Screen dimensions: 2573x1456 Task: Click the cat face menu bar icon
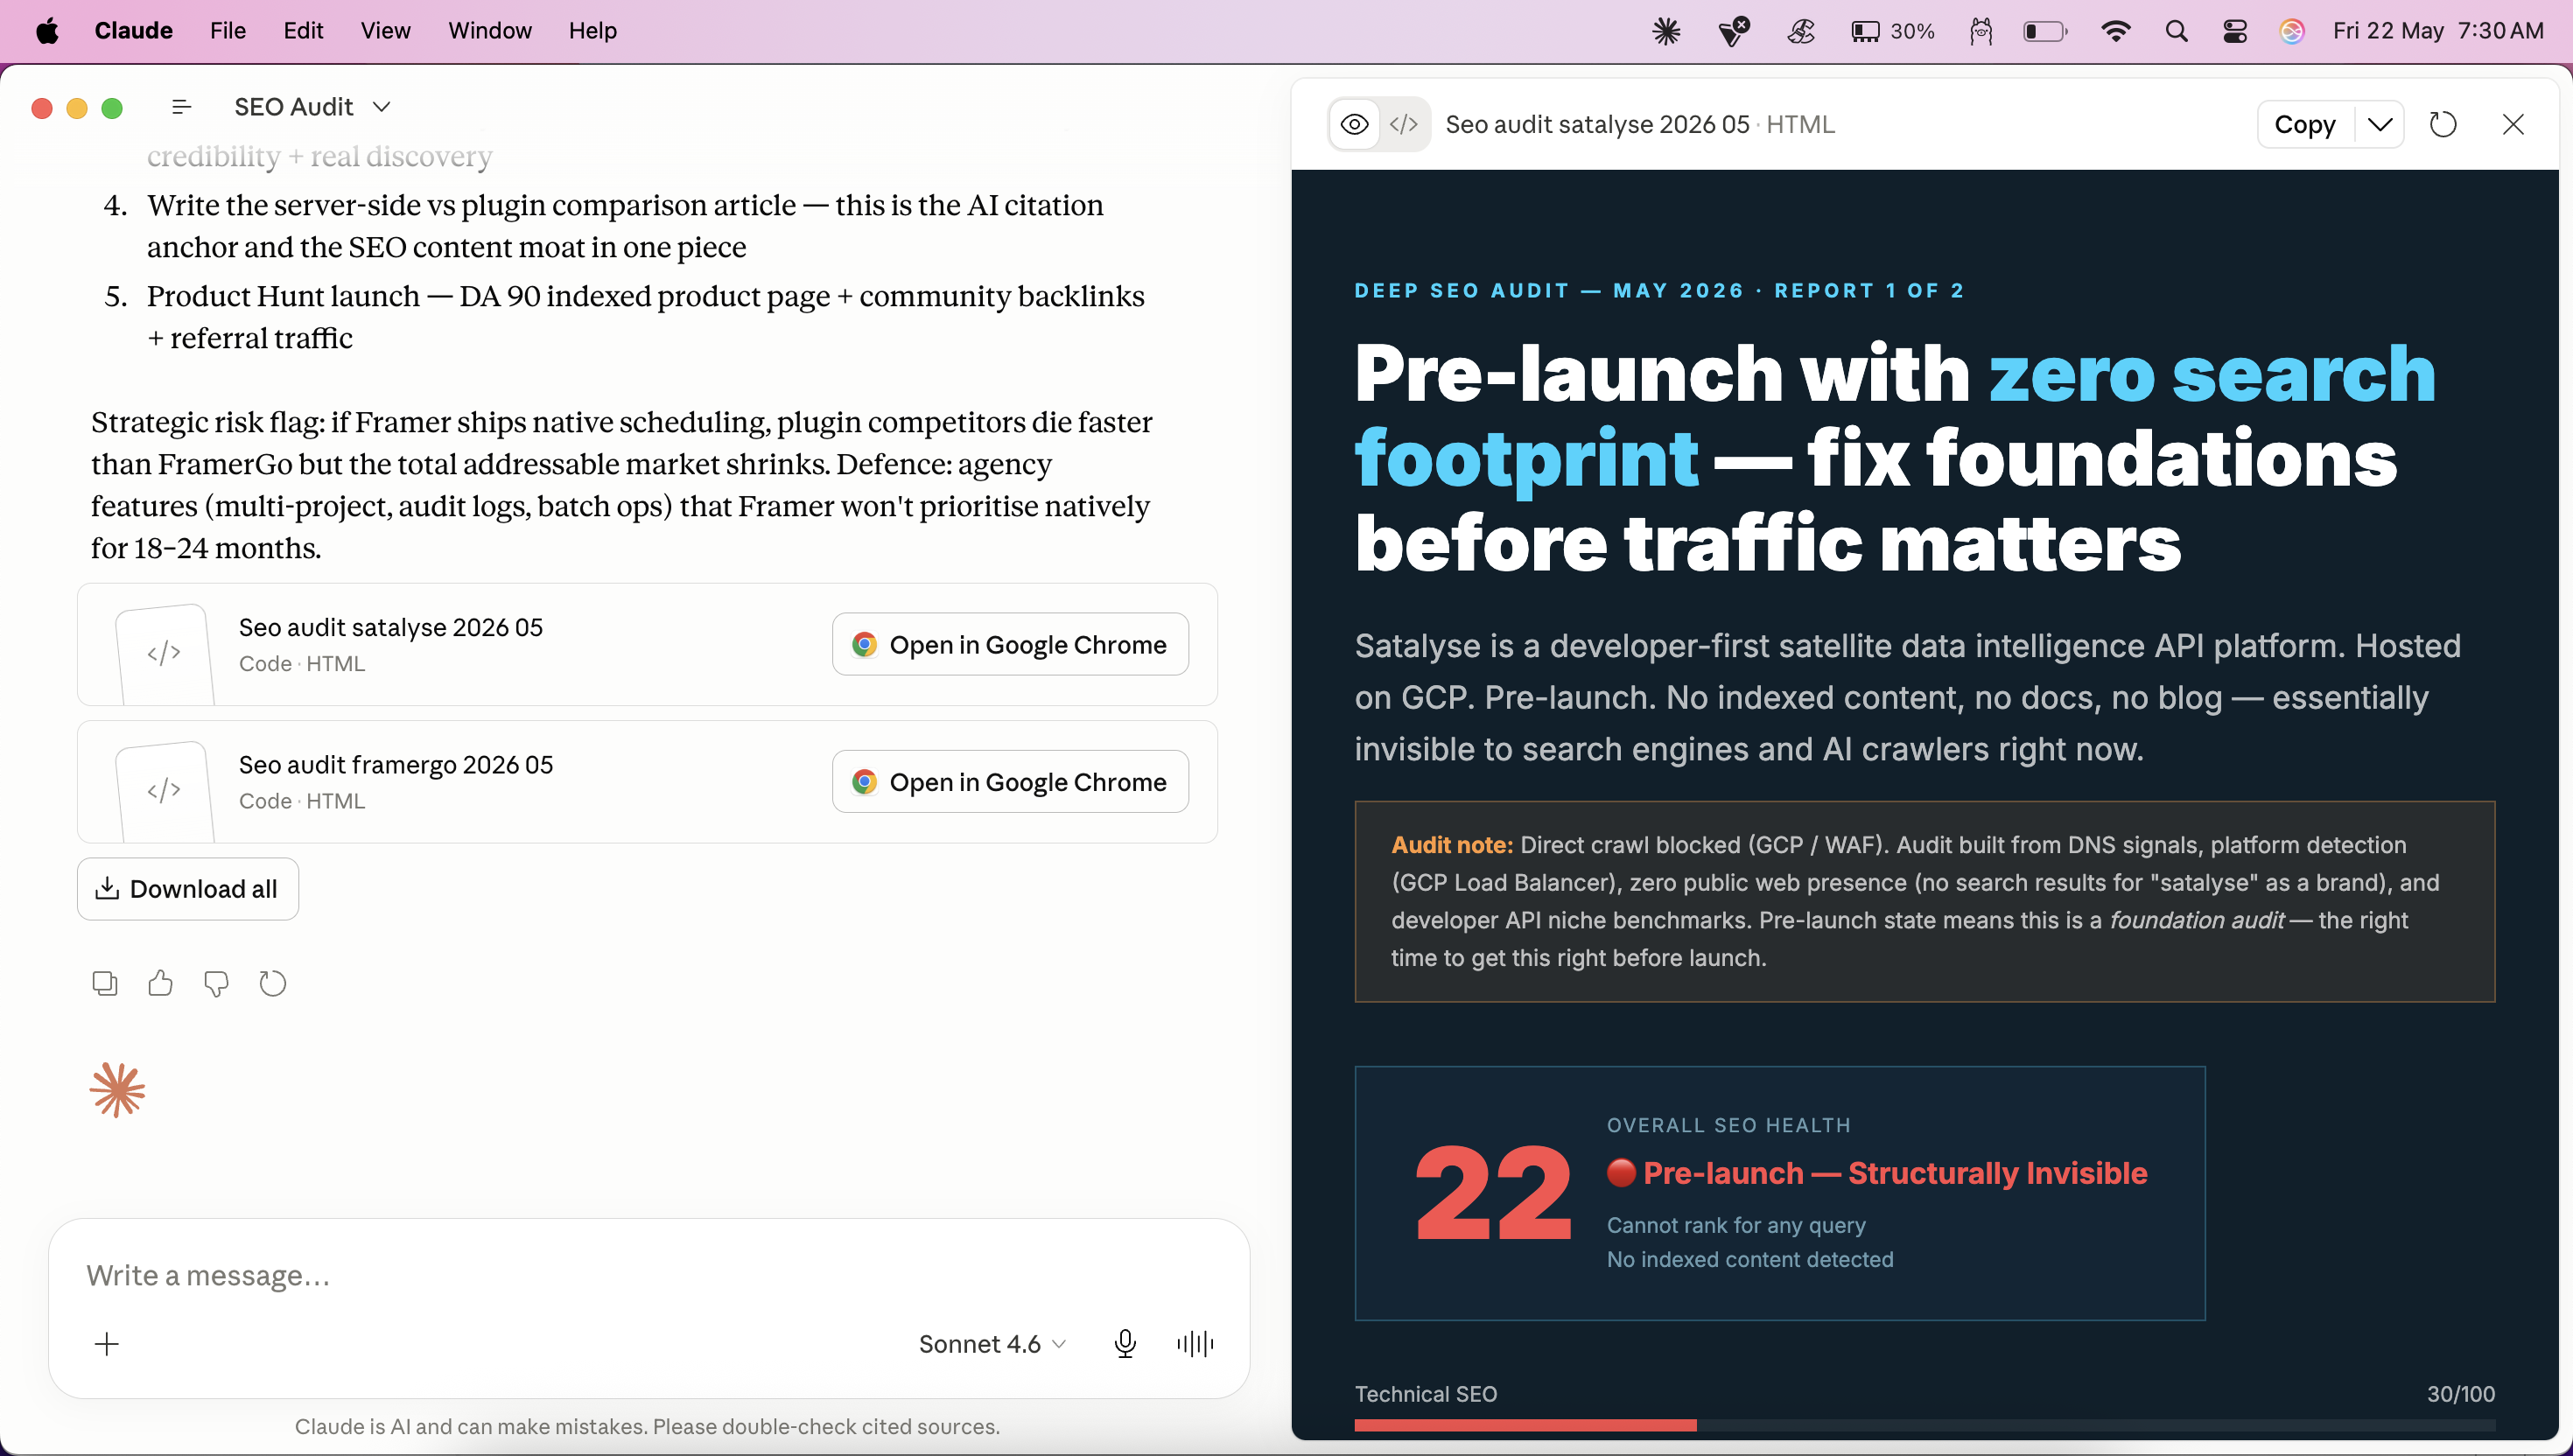(1981, 31)
